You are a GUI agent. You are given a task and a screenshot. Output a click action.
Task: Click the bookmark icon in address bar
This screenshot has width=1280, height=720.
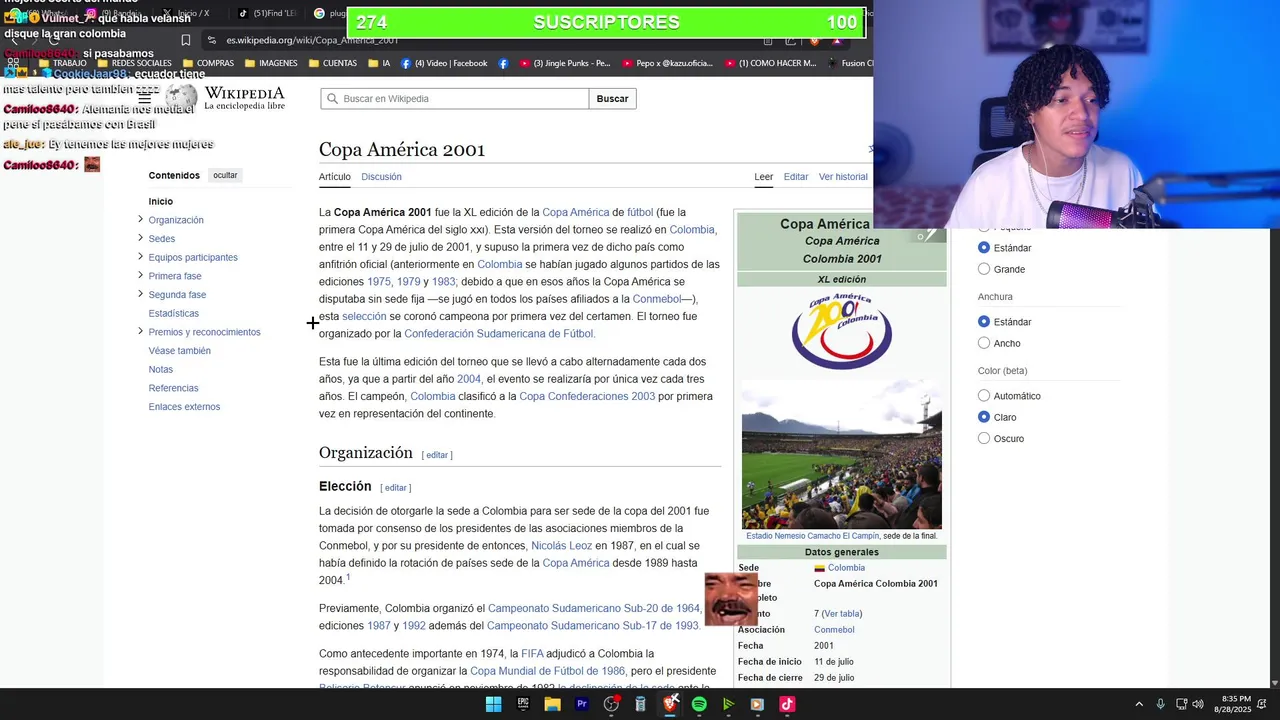tap(185, 40)
